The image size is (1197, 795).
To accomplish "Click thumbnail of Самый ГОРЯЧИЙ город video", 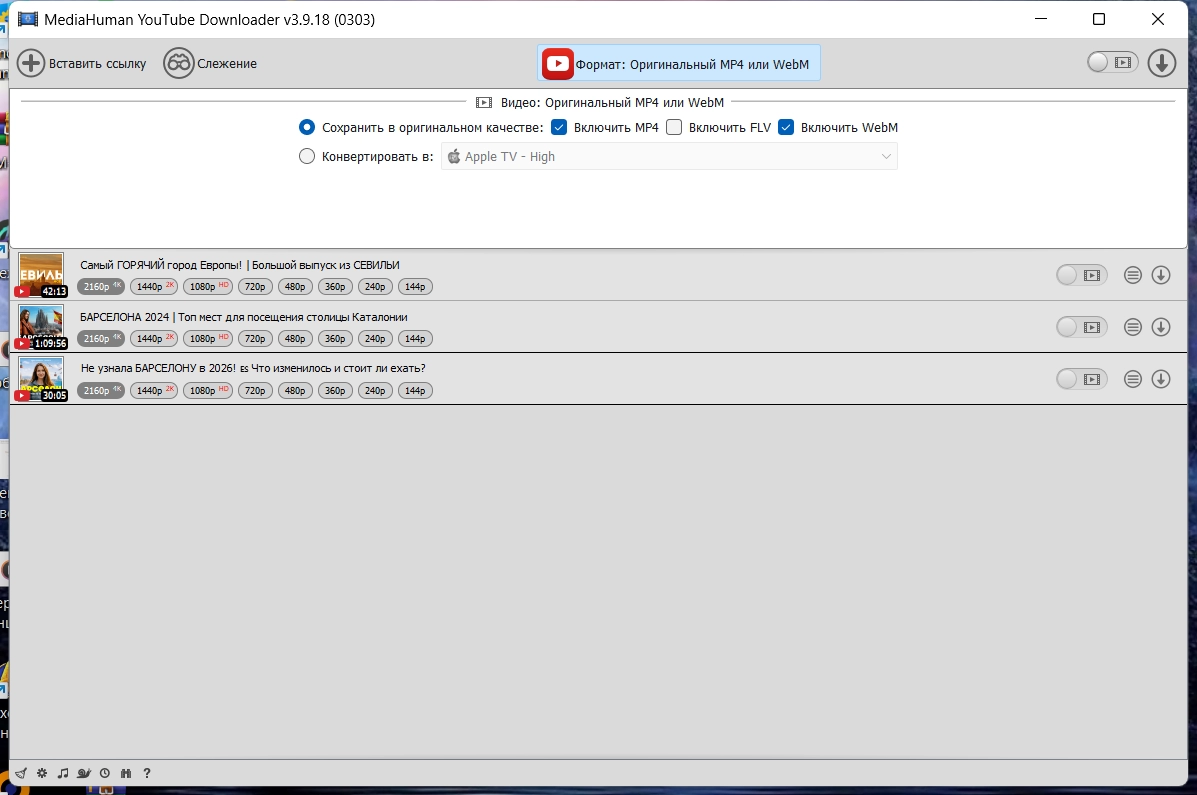I will click(41, 275).
